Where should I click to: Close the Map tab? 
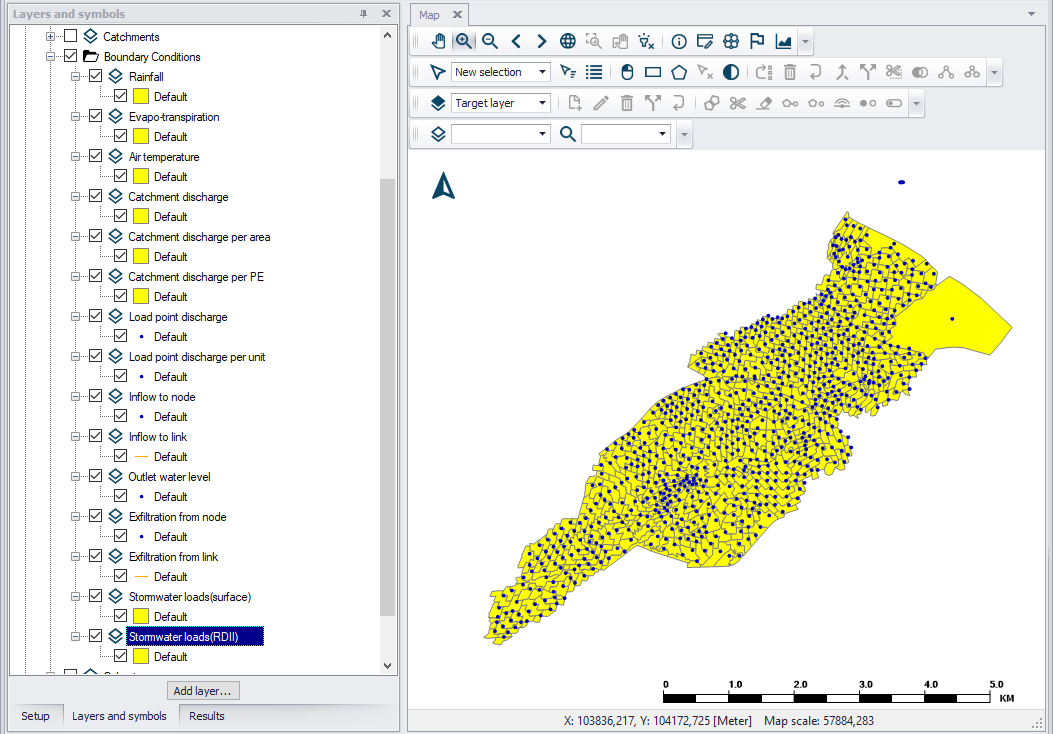pyautogui.click(x=457, y=14)
